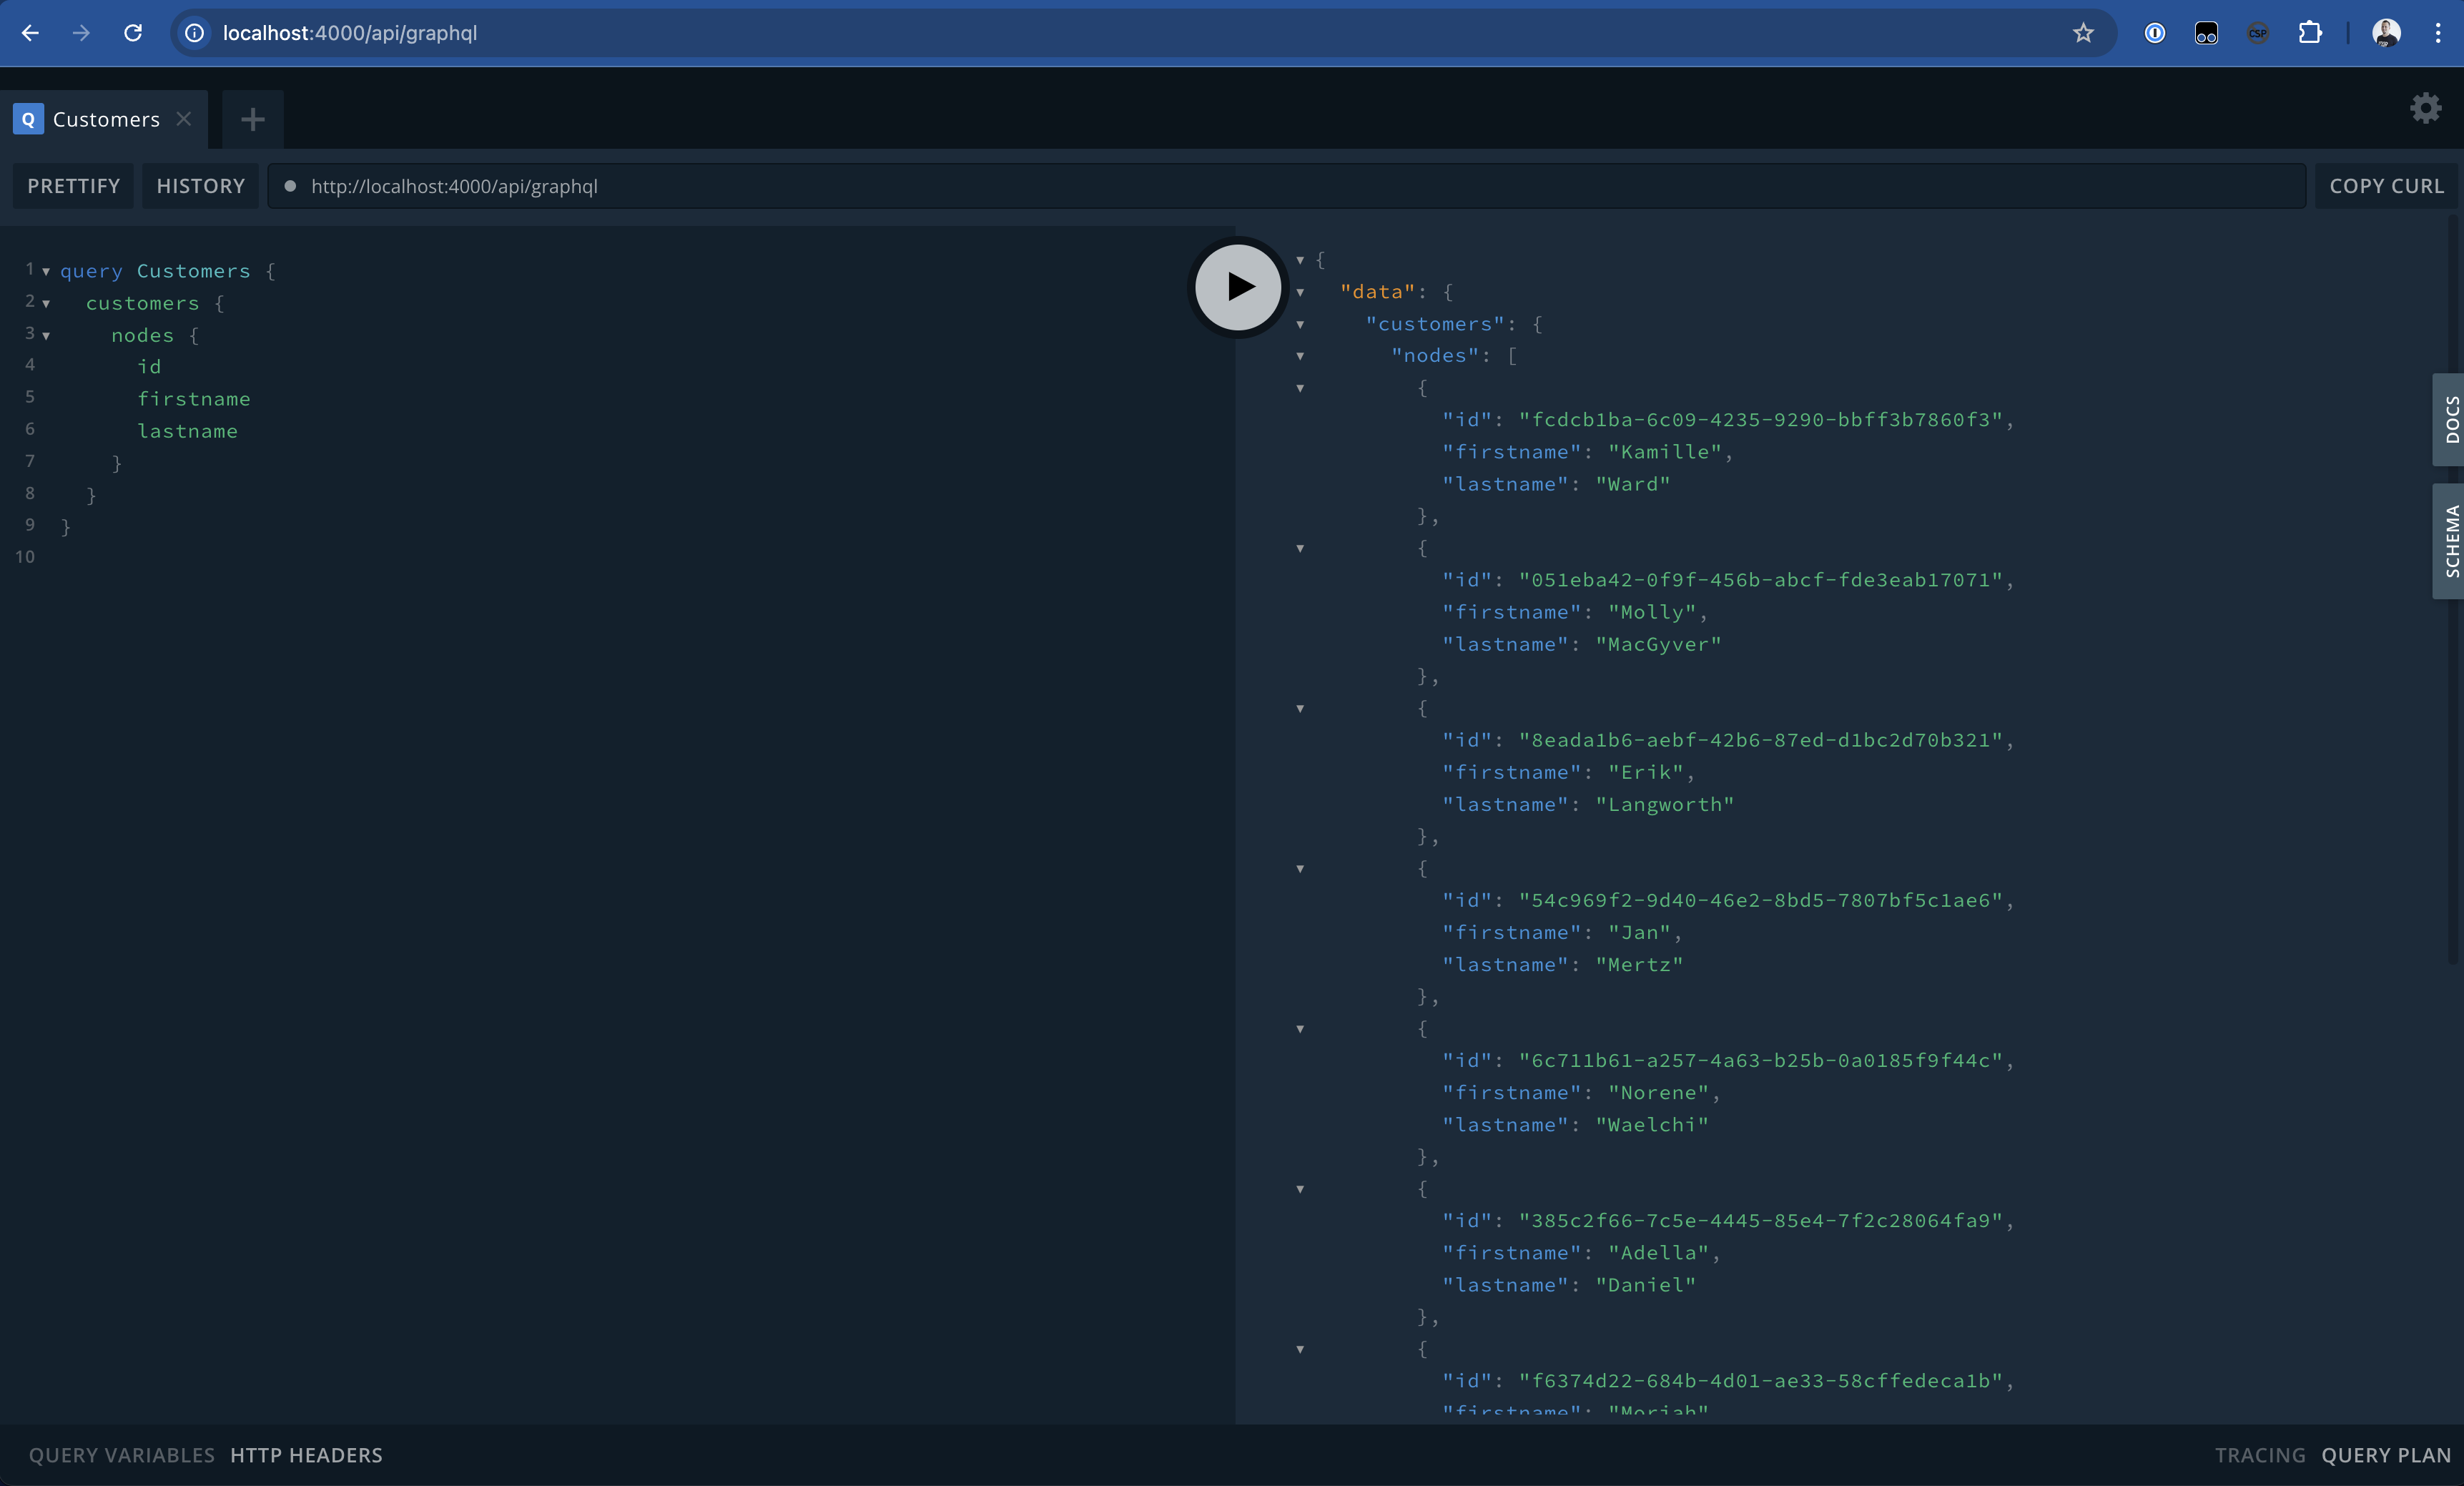Collapse the customers field block in editor
Viewport: 2464px width, 1486px height.
(x=46, y=303)
